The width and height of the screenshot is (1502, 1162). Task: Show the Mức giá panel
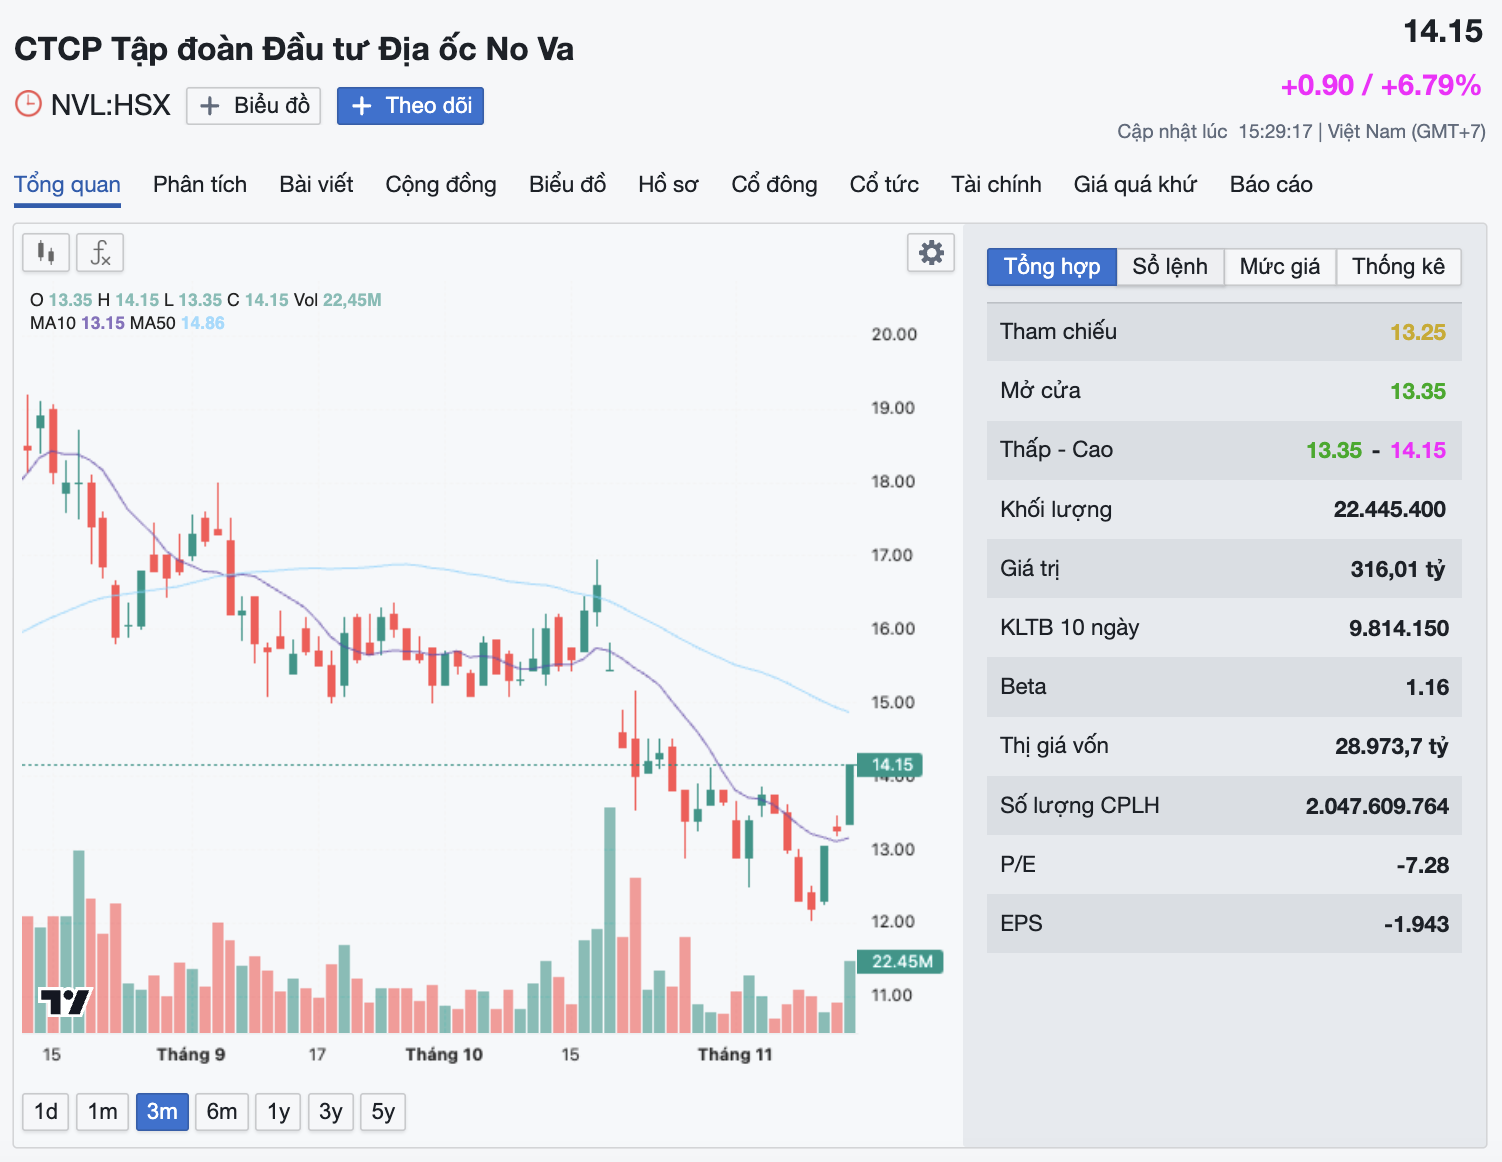(1280, 267)
